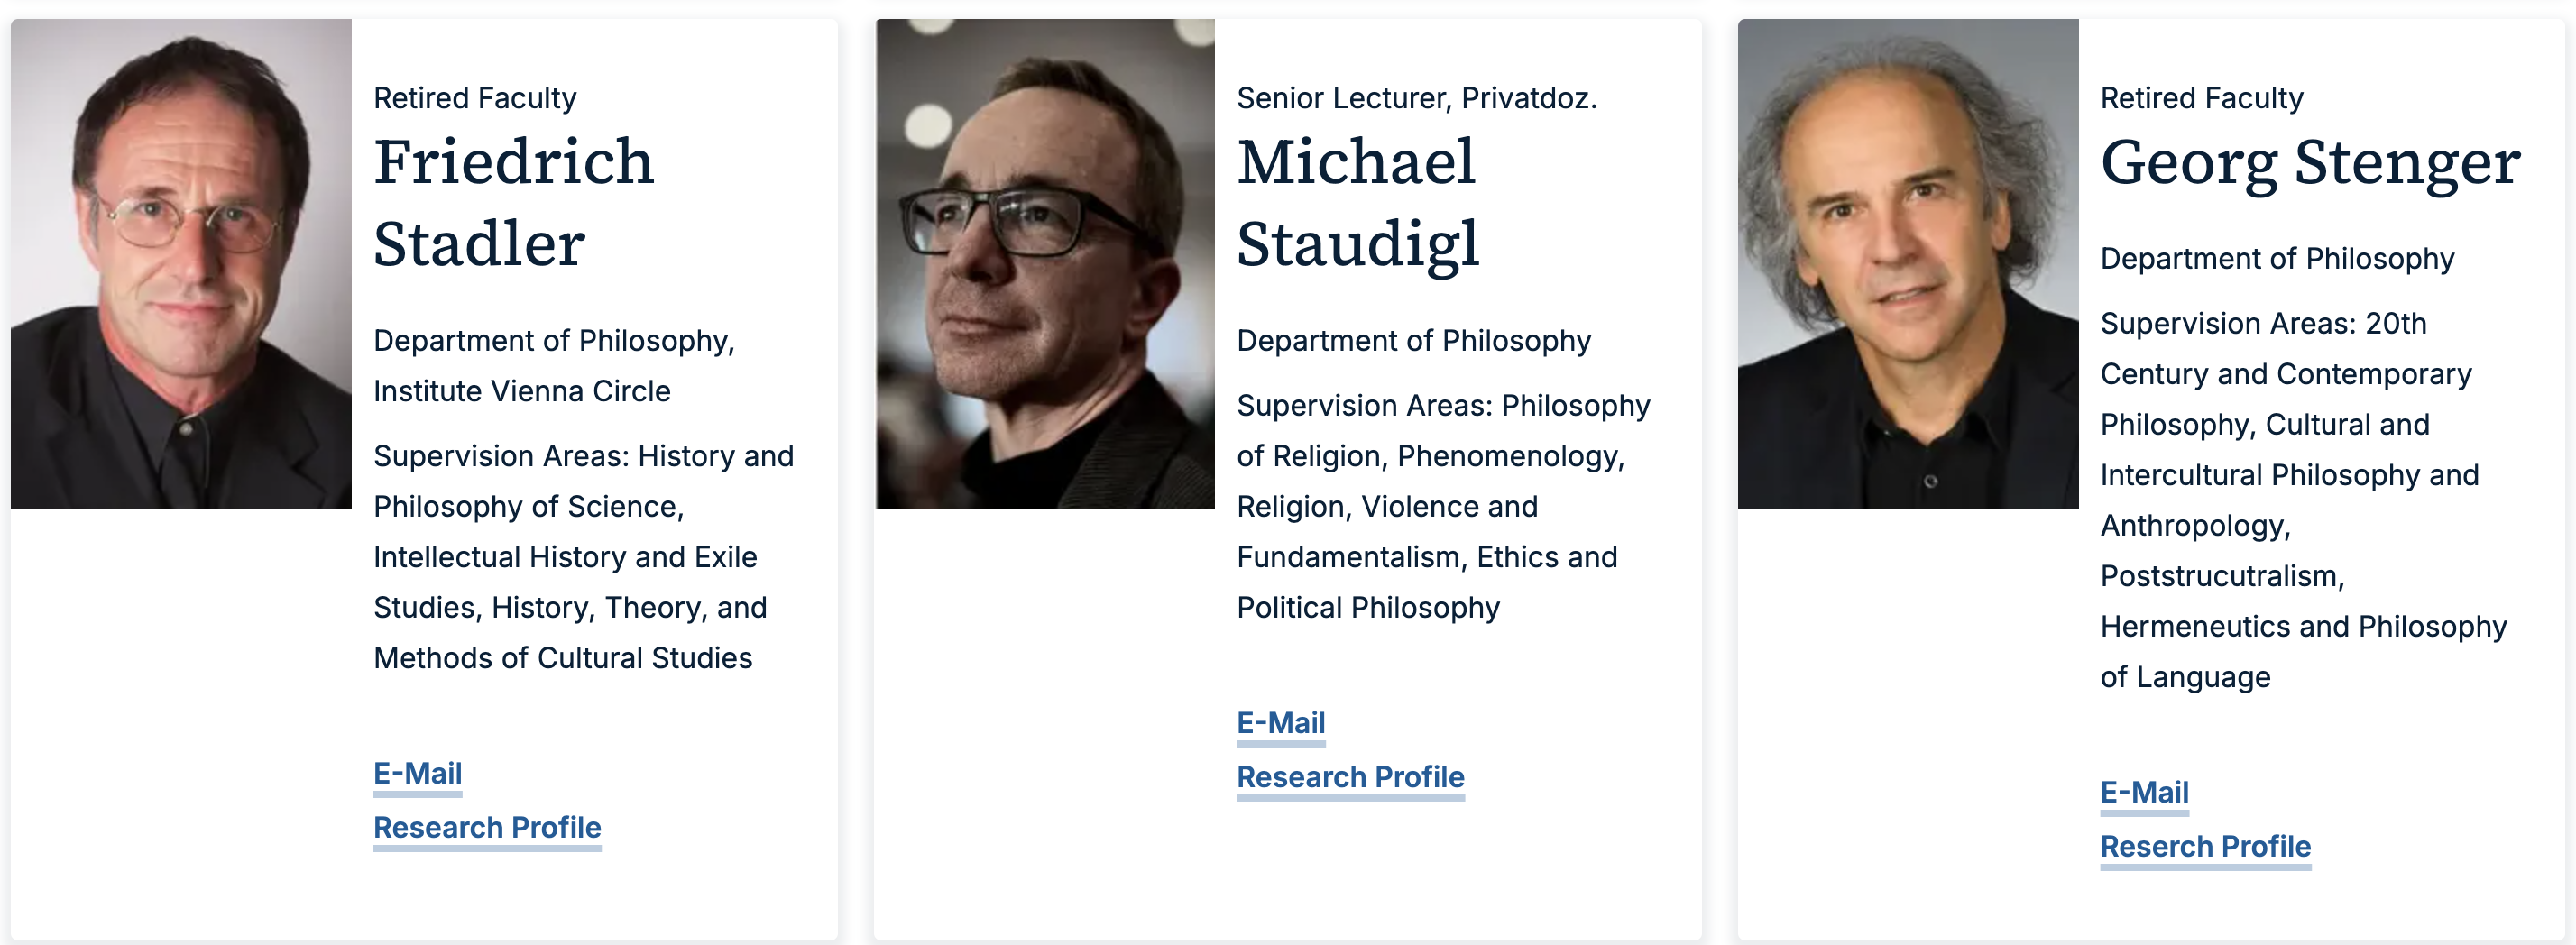Screen dimensions: 2576x945
Task: Open Michael Staudigl's E-Mail link
Action: (x=1280, y=722)
